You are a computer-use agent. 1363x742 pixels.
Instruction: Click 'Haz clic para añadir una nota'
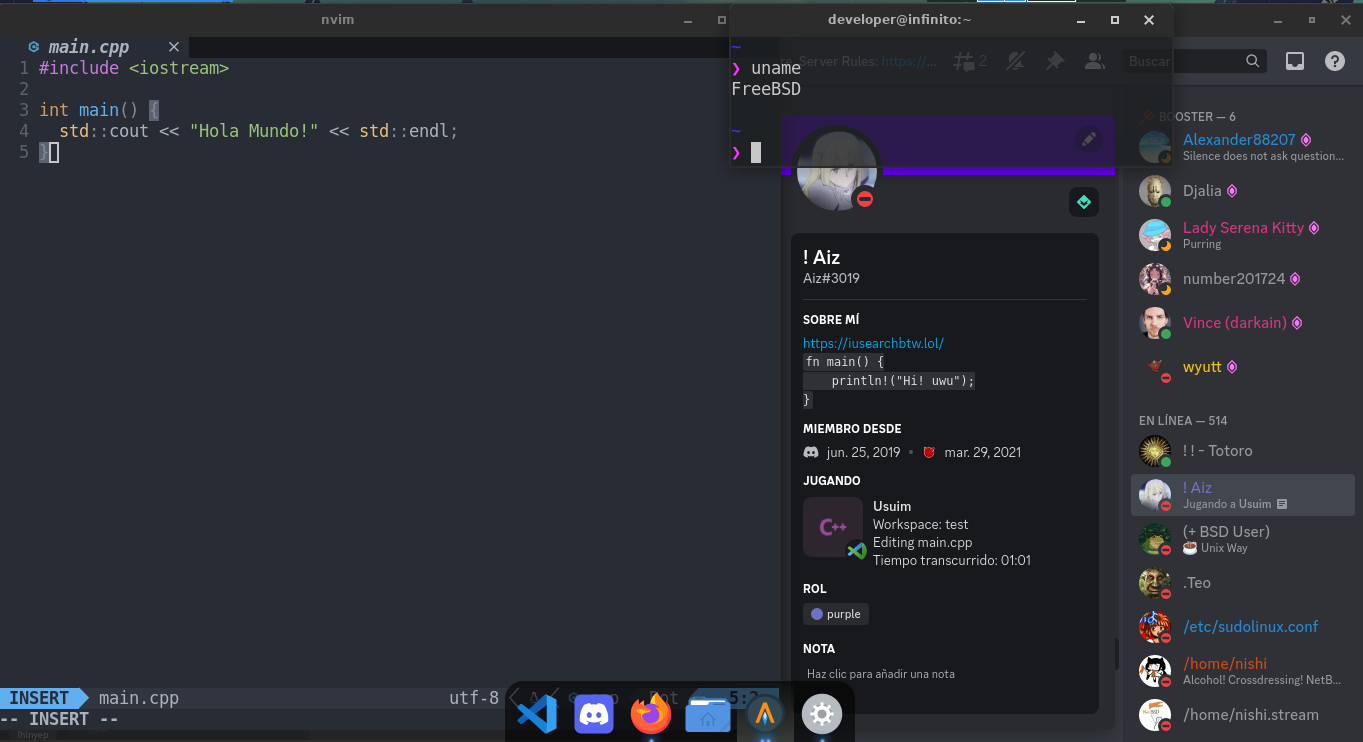click(x=881, y=674)
